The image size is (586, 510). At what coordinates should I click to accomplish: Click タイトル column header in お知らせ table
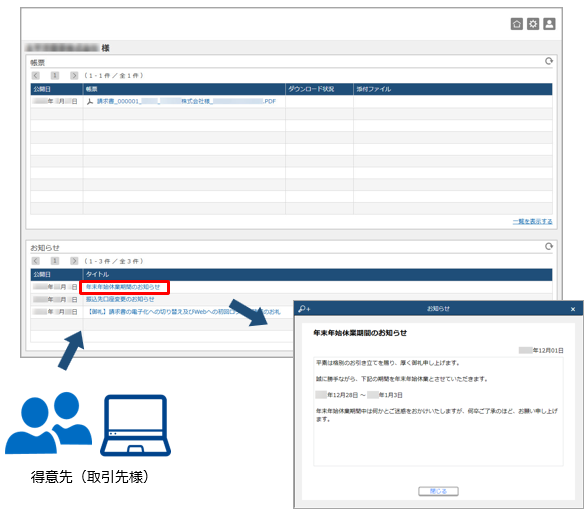[317, 274]
